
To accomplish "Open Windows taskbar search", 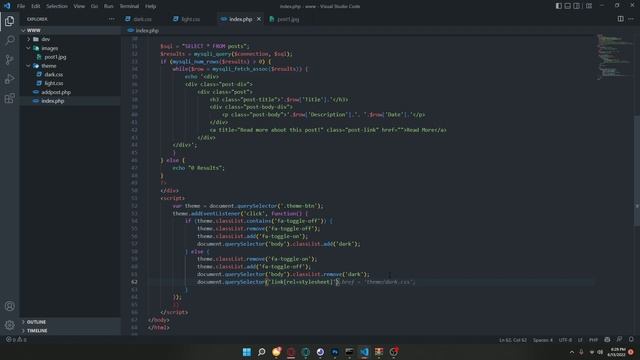I will tap(262, 352).
